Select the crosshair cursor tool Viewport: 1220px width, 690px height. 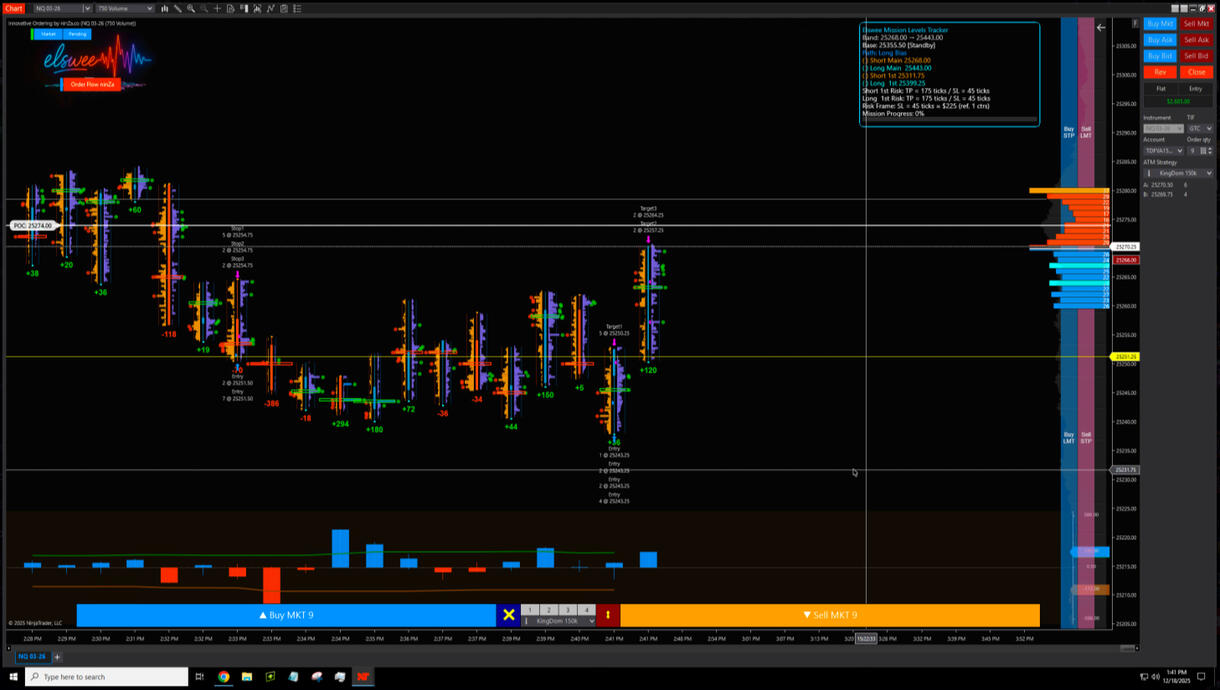coord(217,8)
